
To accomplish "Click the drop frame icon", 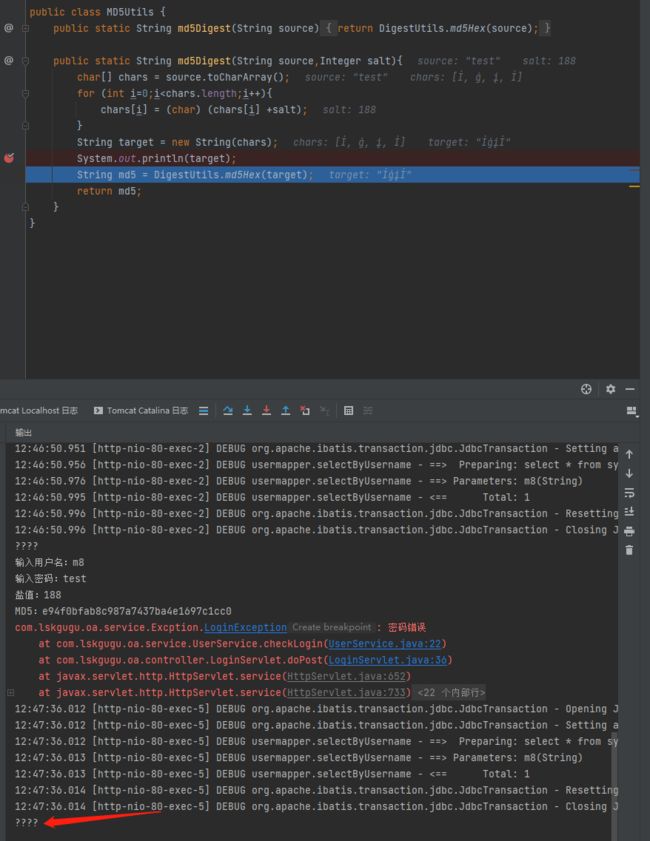I will click(305, 410).
